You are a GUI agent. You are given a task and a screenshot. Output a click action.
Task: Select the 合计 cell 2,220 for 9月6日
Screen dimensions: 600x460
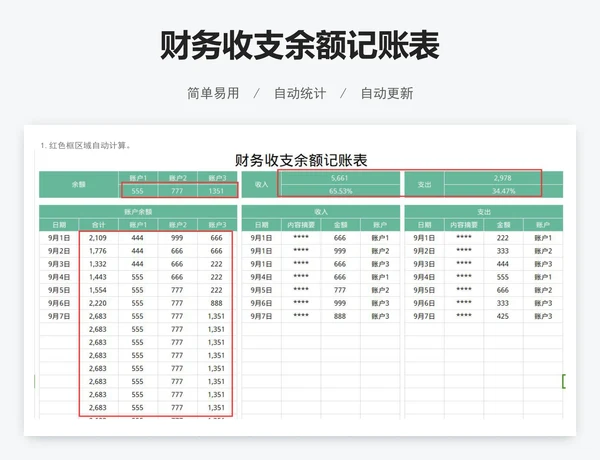click(x=98, y=303)
